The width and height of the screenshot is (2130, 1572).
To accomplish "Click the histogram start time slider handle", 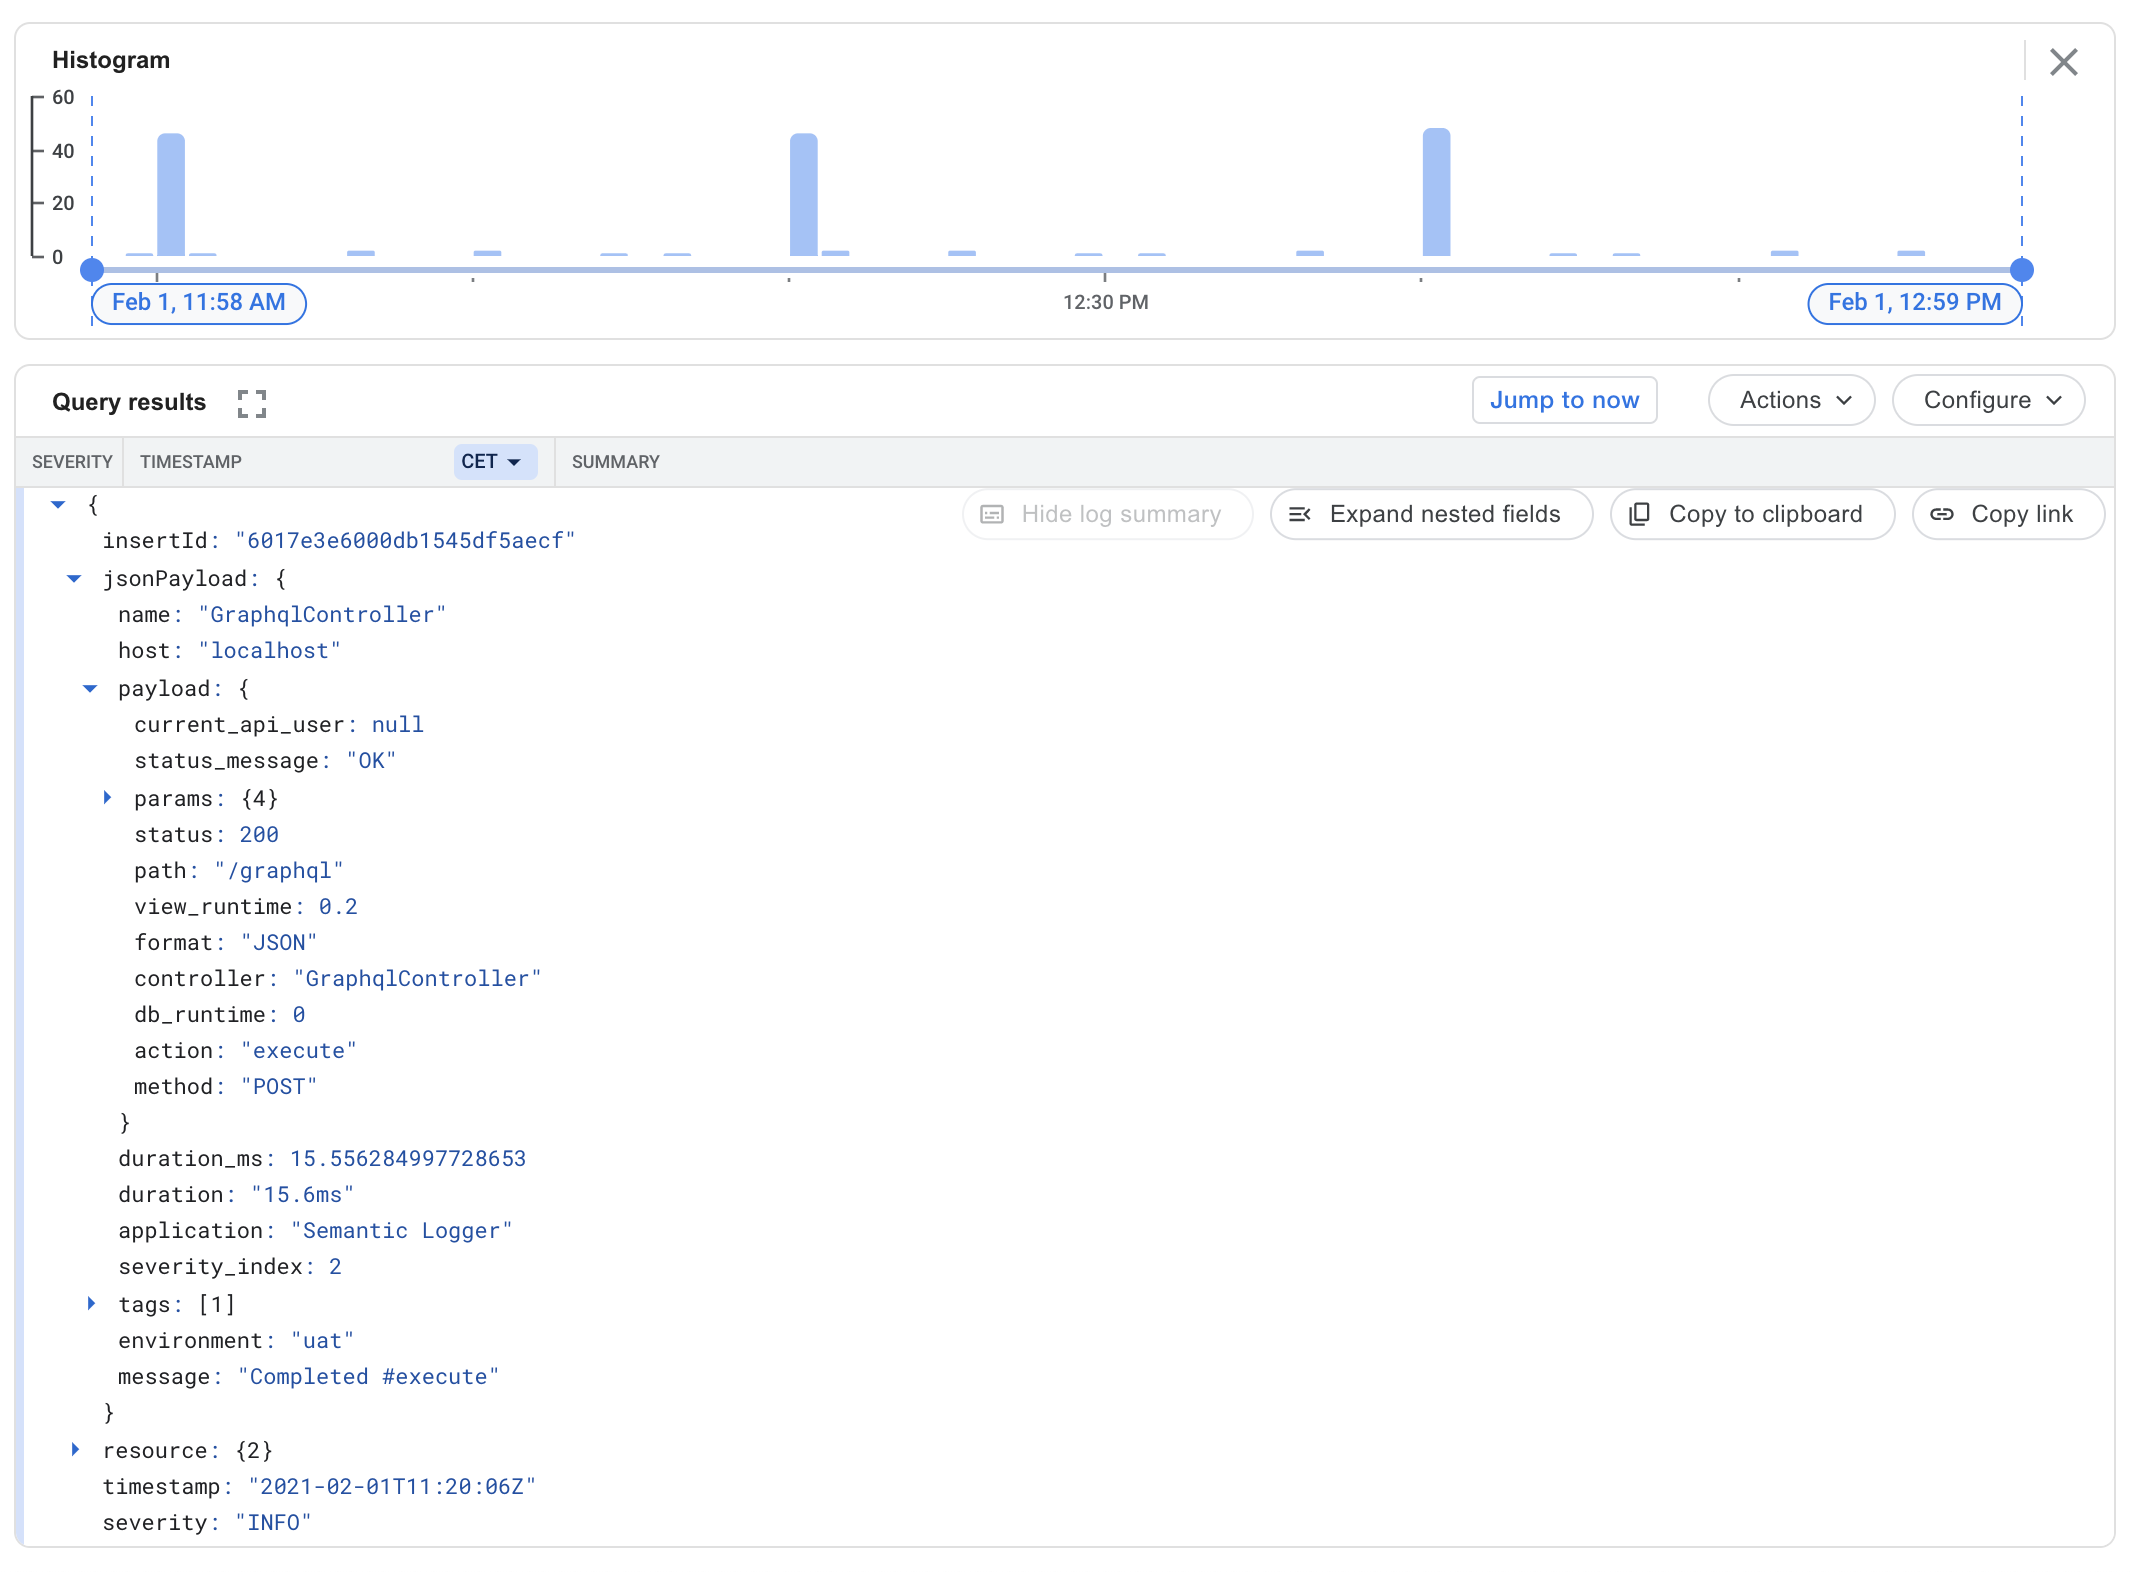I will [92, 270].
